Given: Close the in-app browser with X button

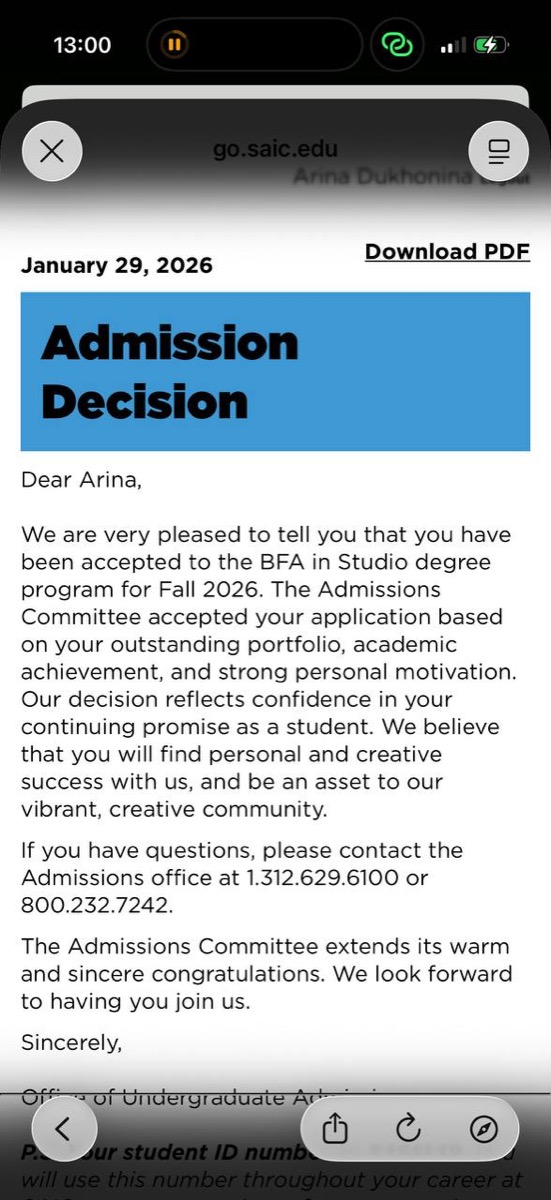Looking at the screenshot, I should click(x=51, y=151).
